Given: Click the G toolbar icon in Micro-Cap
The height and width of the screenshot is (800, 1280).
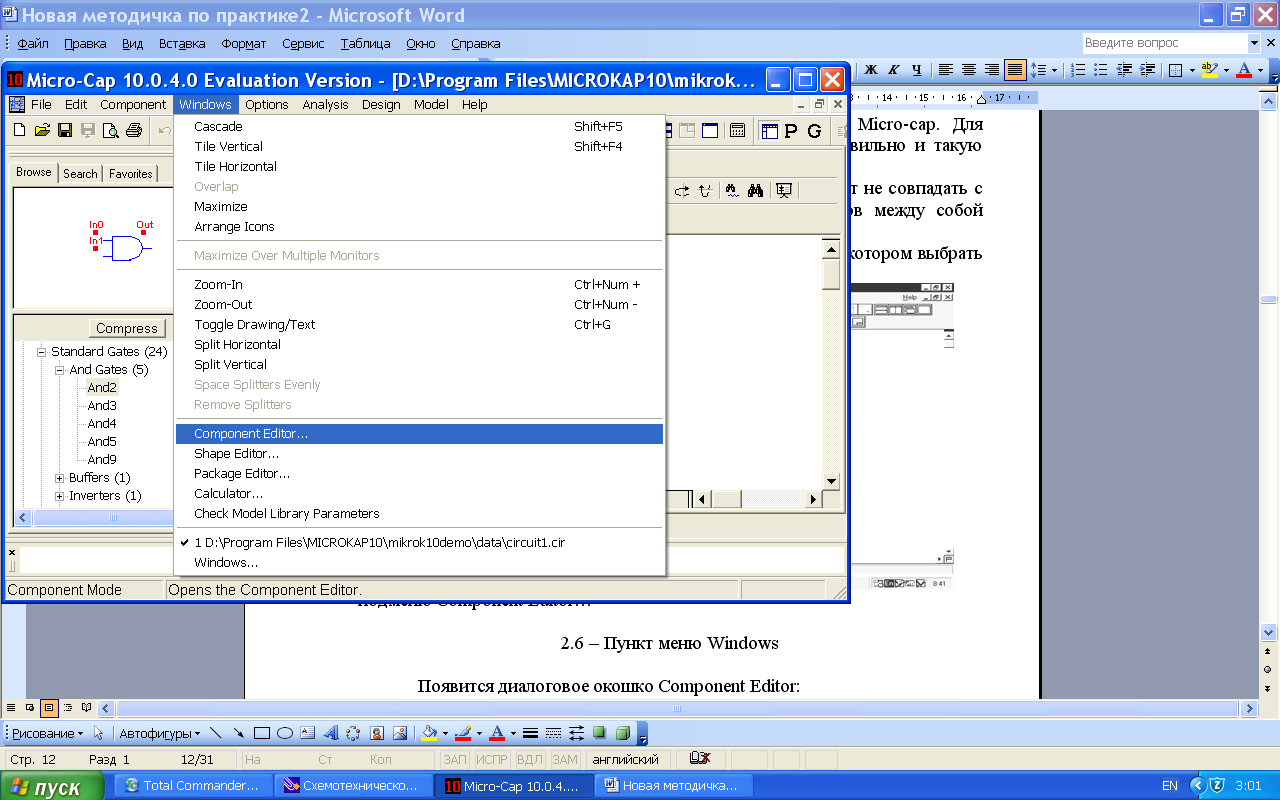Looking at the screenshot, I should (x=814, y=131).
